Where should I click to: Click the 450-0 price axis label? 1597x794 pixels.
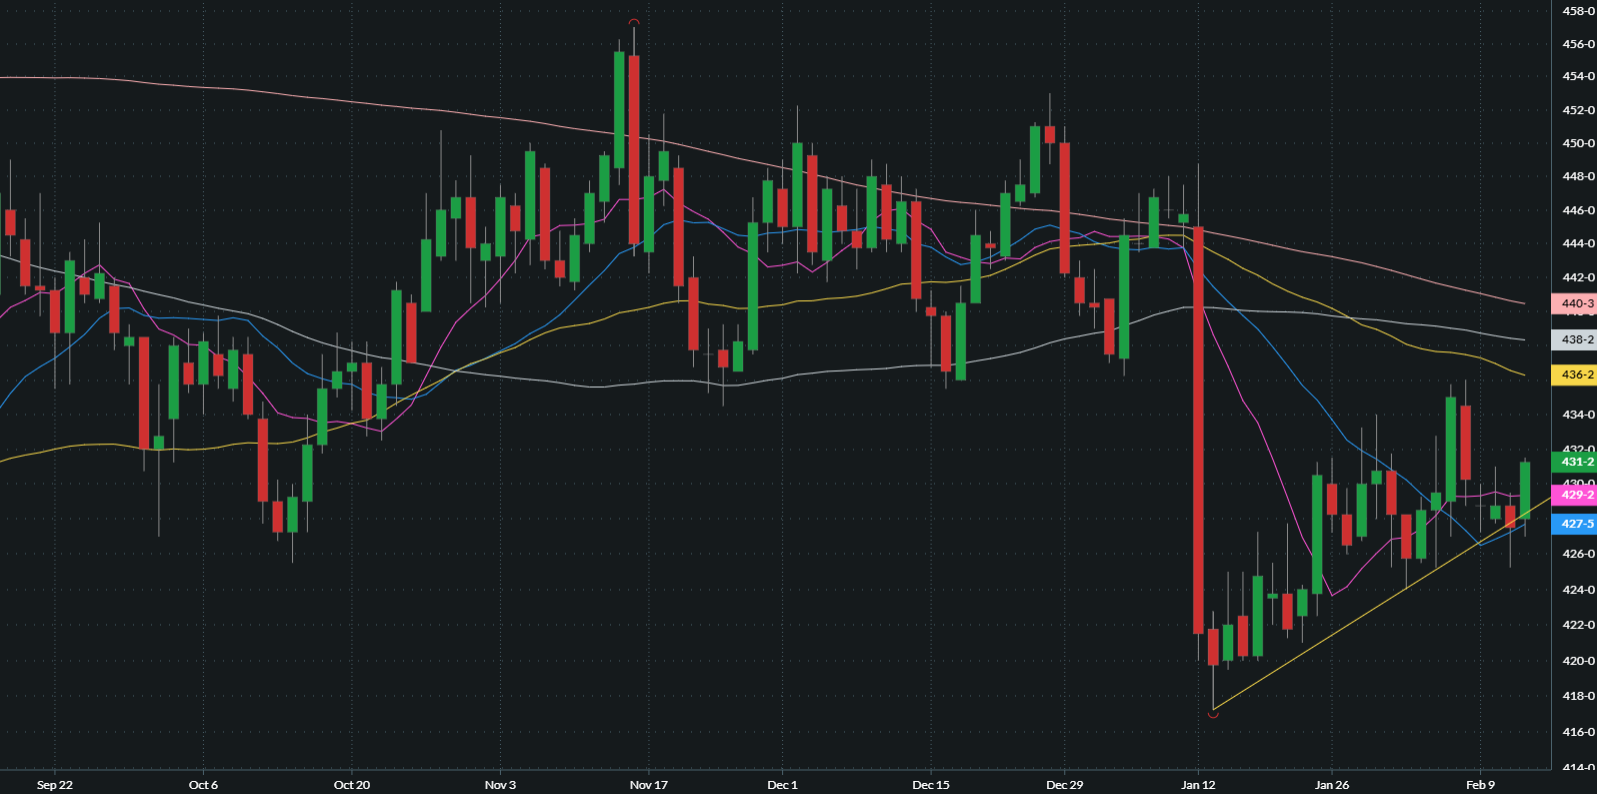point(1579,143)
